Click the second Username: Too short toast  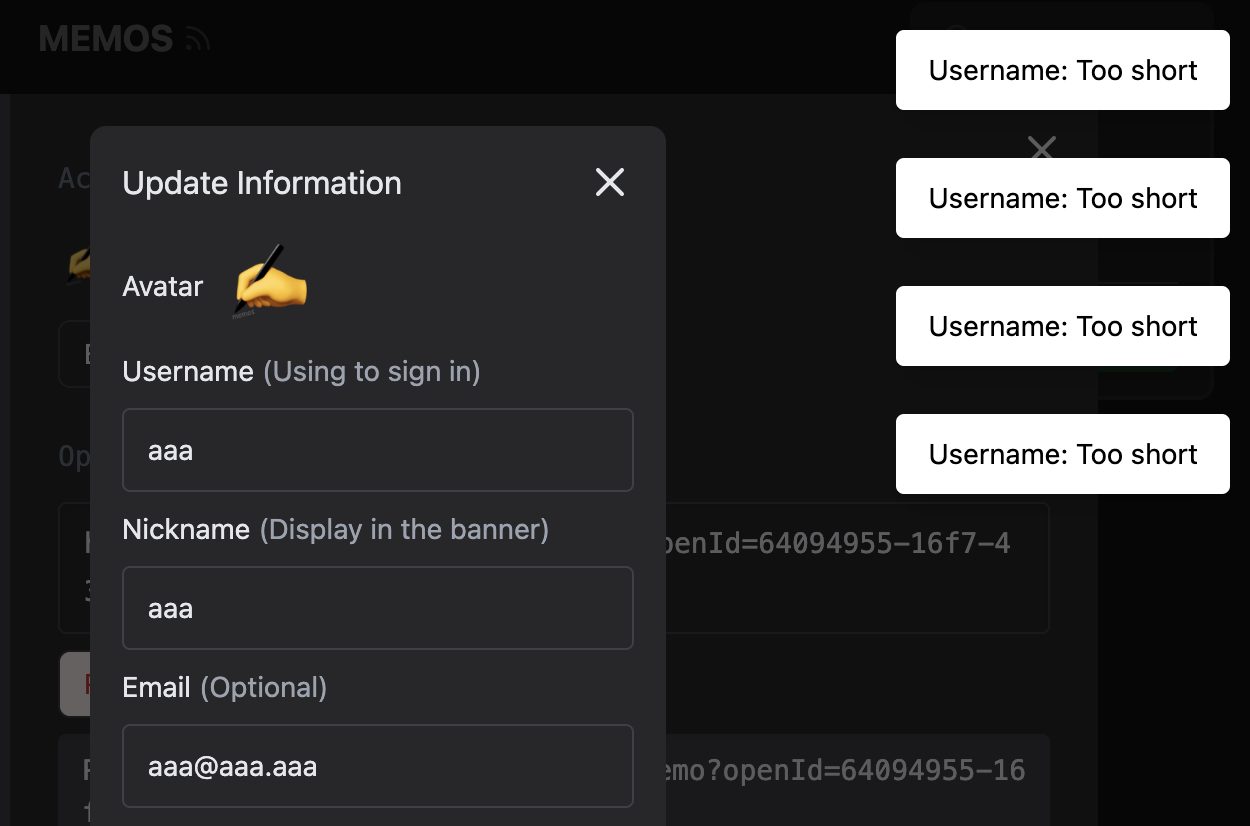click(x=1062, y=198)
